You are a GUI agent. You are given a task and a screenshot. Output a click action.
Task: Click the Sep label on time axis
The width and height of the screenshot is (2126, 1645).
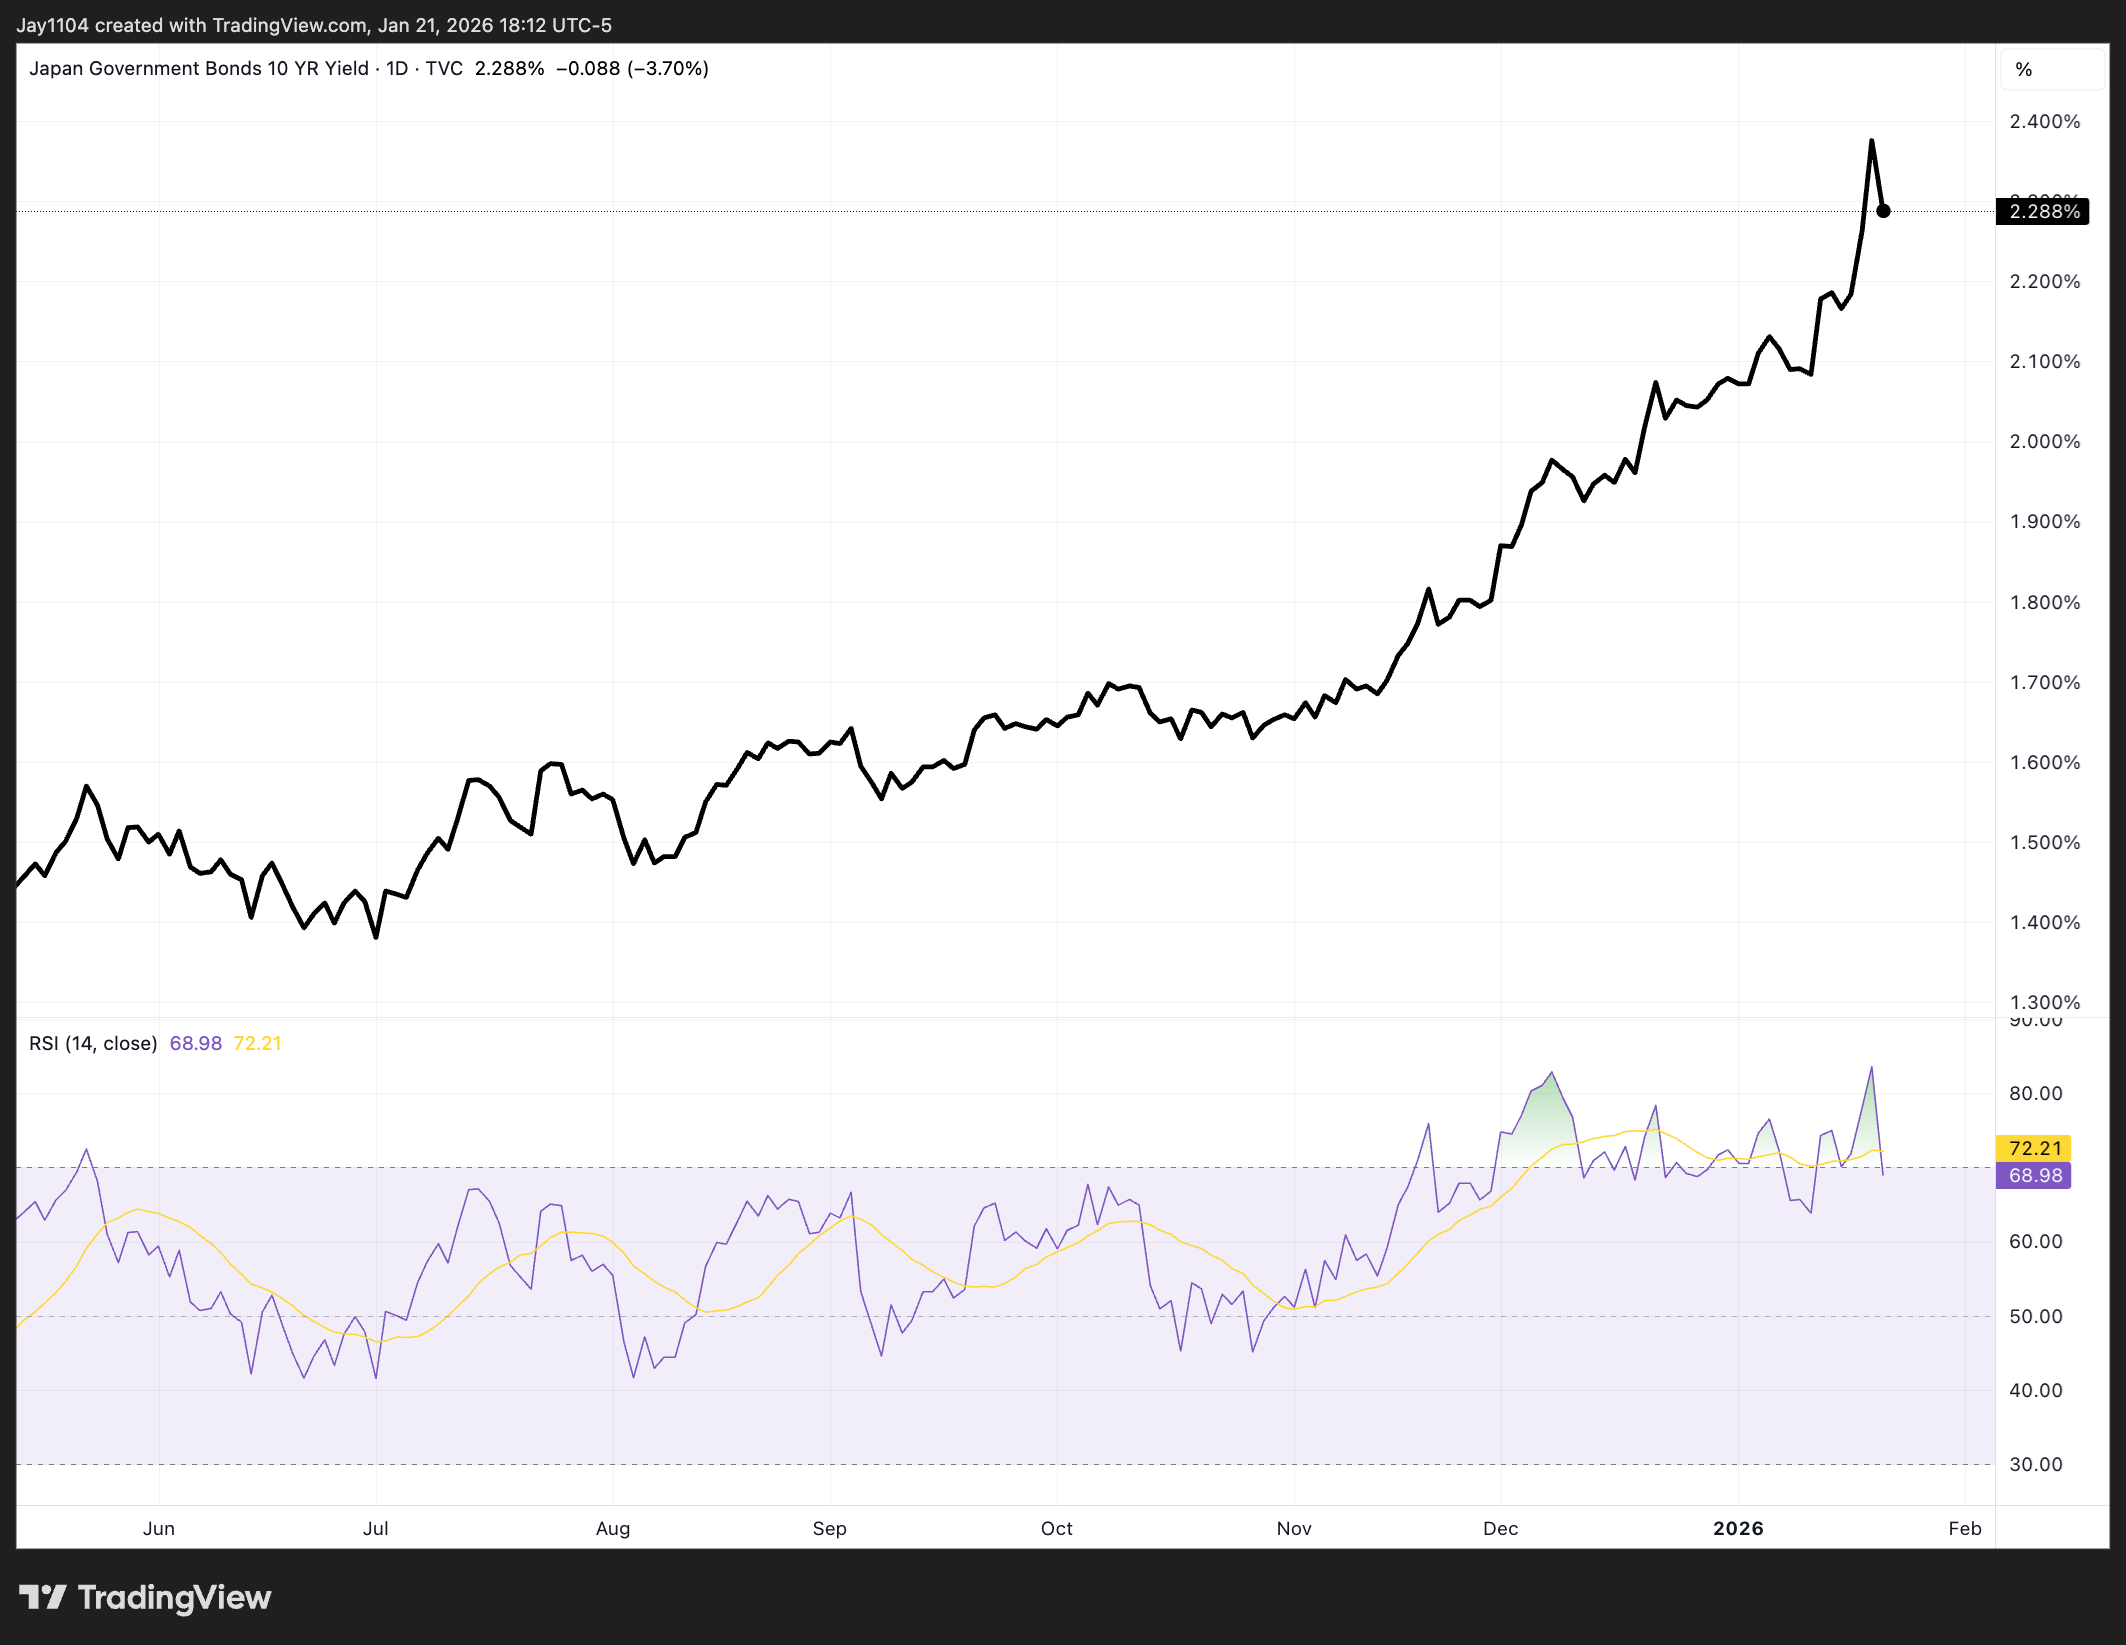click(829, 1528)
